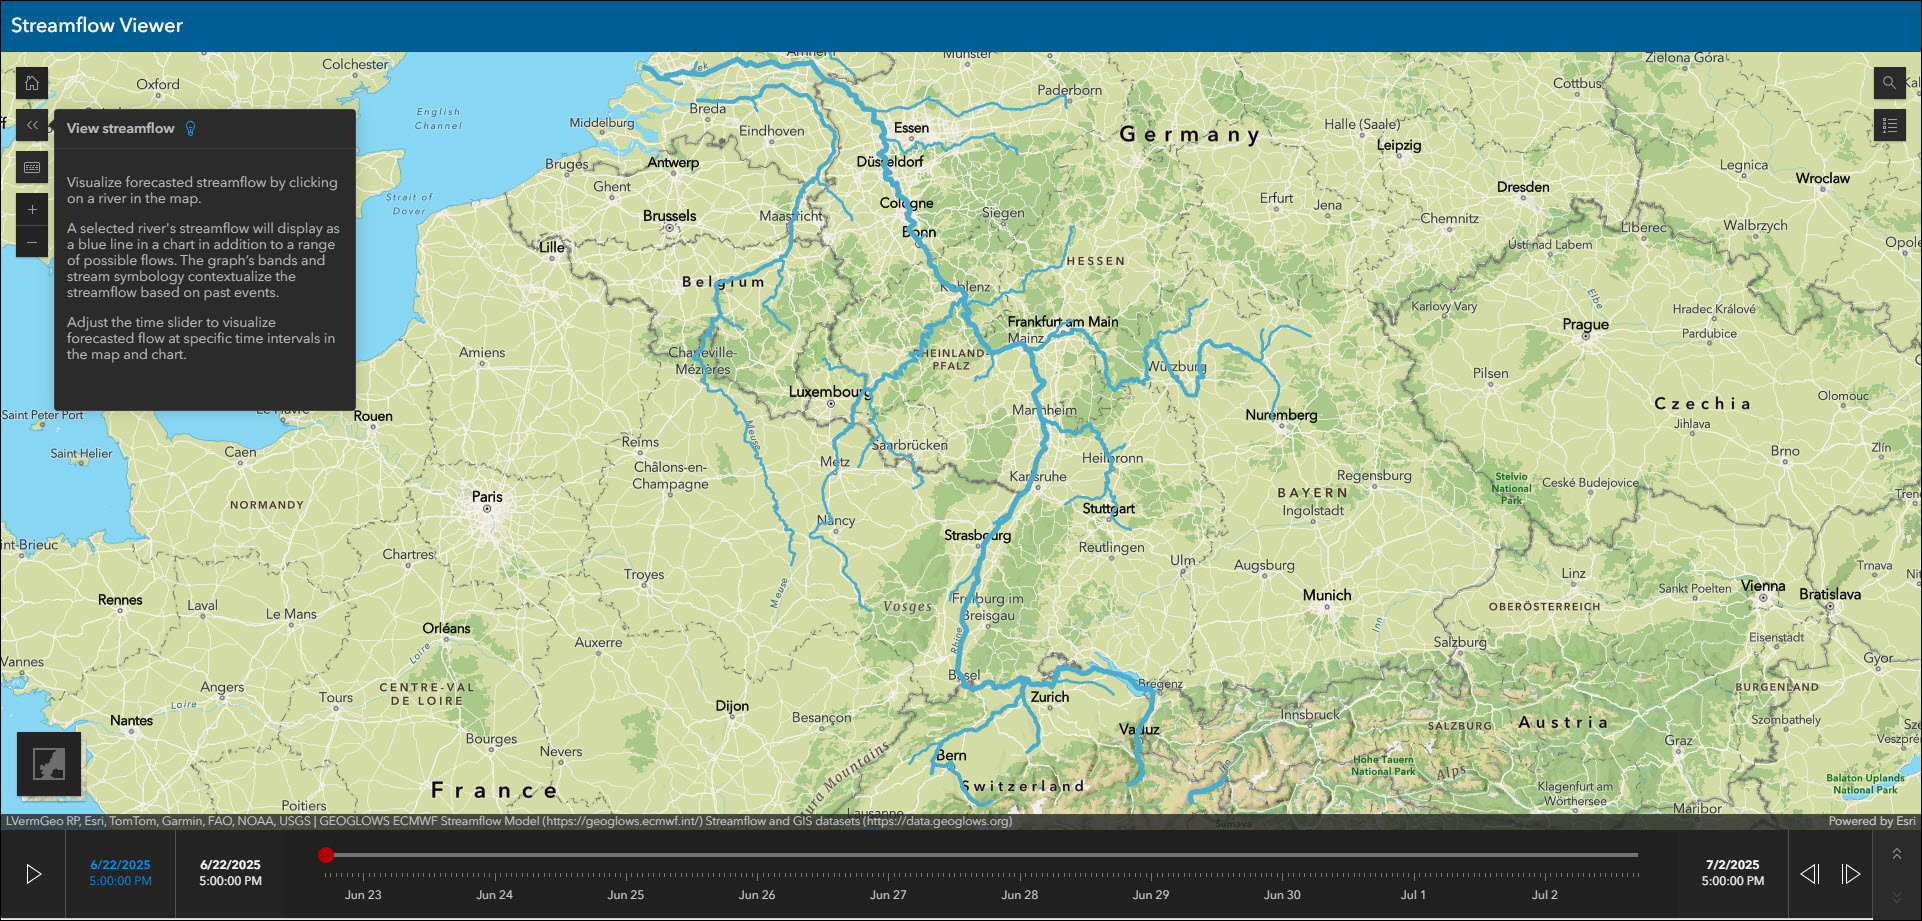Click the Paris city label

(x=487, y=496)
